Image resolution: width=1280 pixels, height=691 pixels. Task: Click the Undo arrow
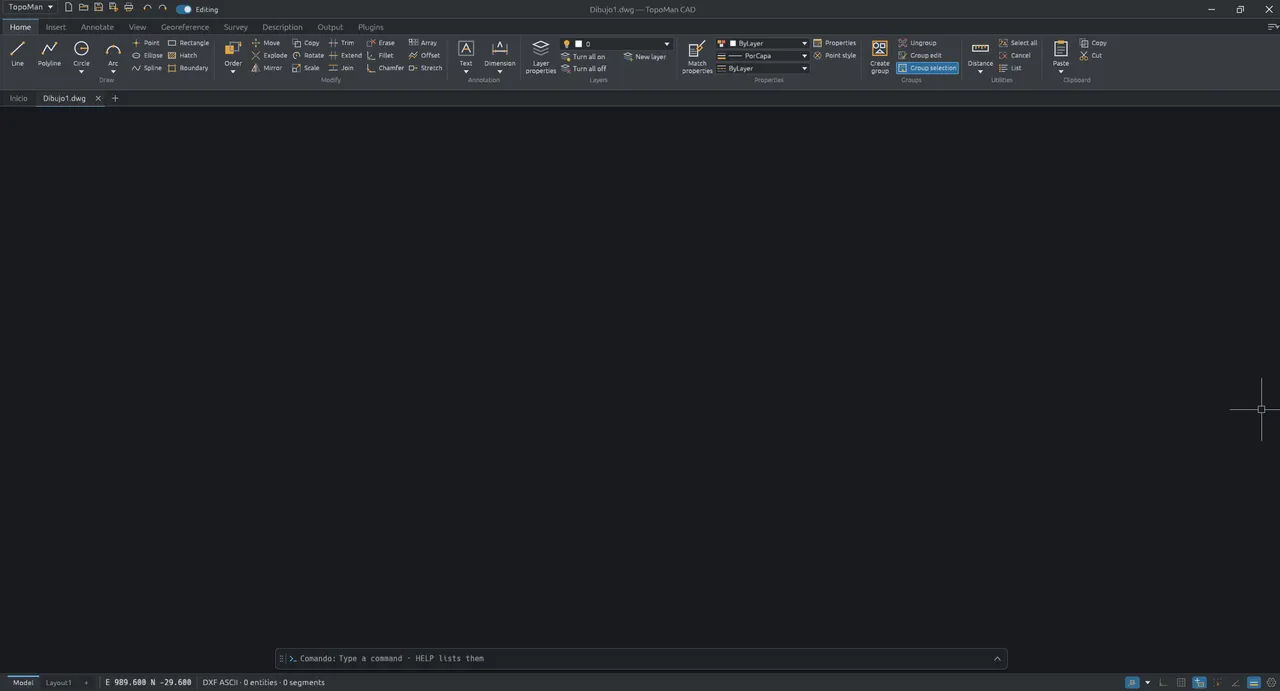tap(147, 8)
